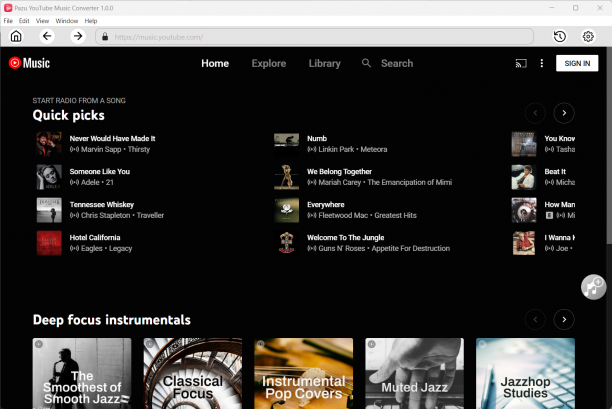The height and width of the screenshot is (409, 612).
Task: Open the Greatest Hits album link
Action: click(395, 215)
